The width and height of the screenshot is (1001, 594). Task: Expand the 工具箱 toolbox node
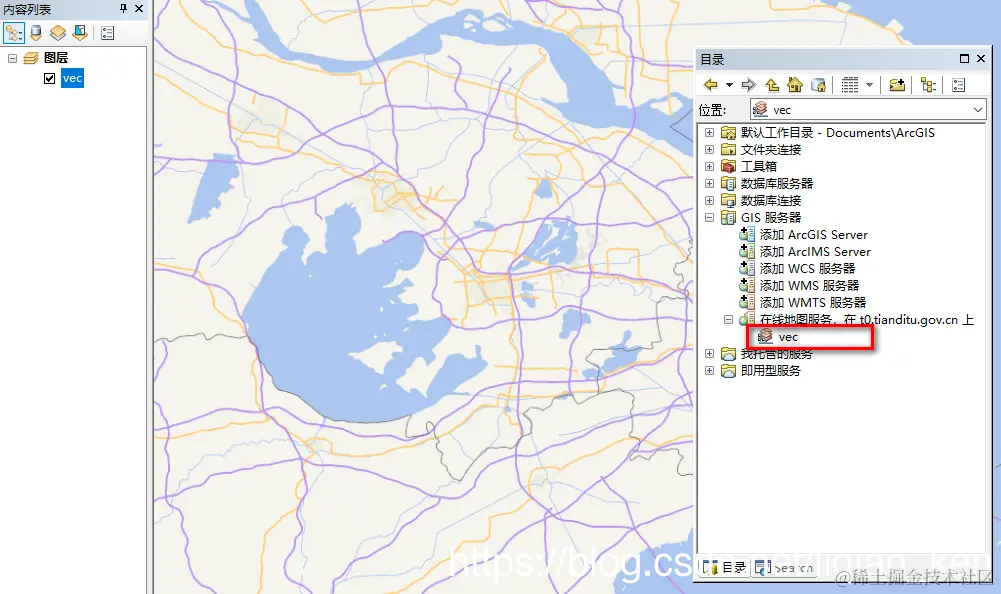[709, 167]
